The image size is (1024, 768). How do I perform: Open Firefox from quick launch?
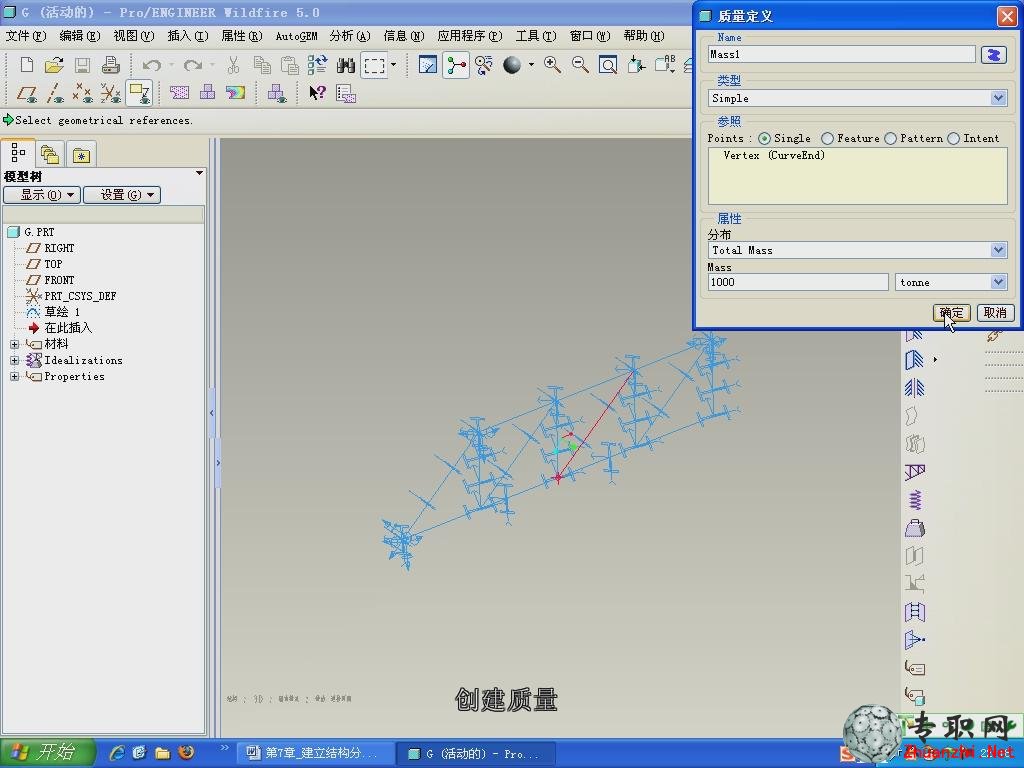tap(186, 752)
